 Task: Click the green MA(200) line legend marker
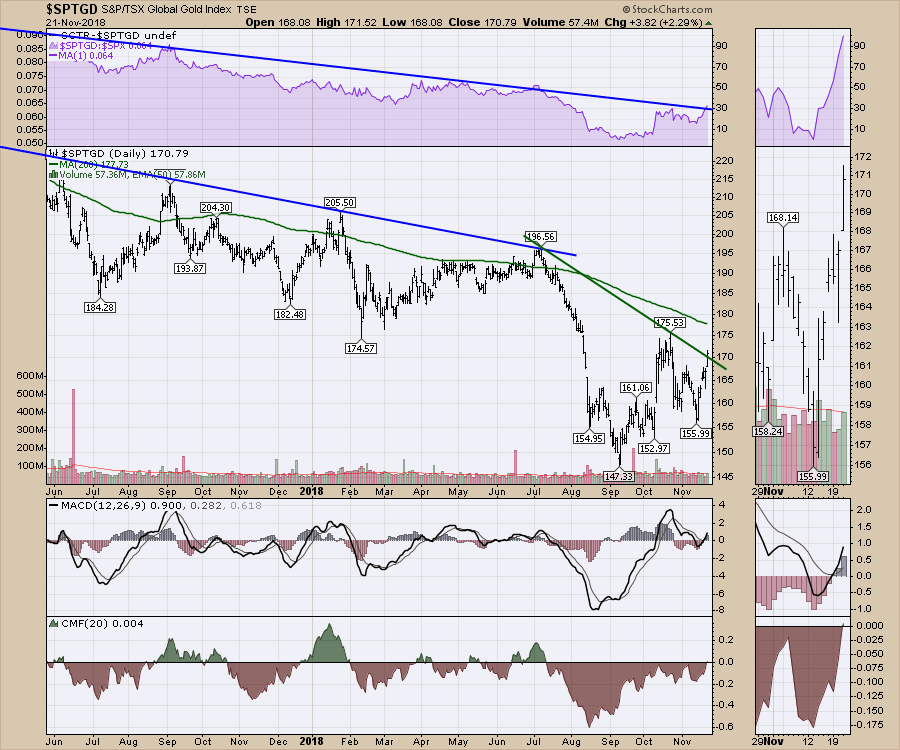pos(54,164)
